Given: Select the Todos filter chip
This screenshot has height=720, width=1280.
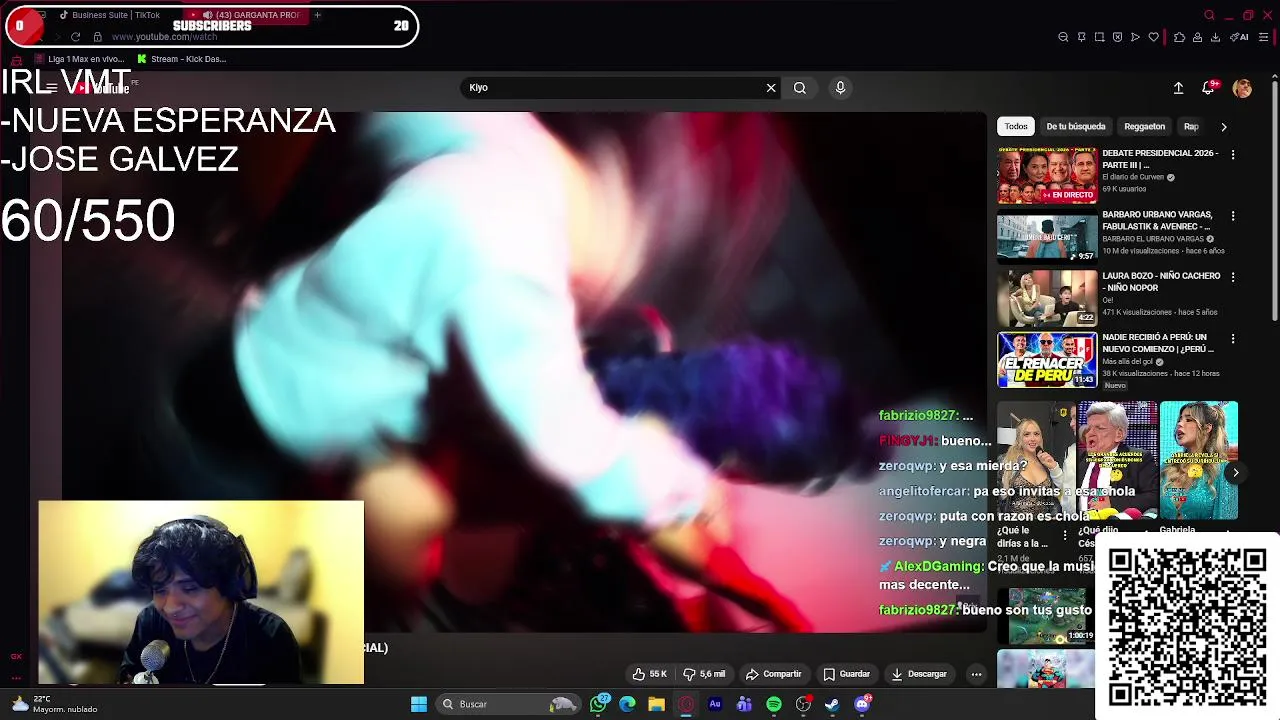Looking at the screenshot, I should pos(1016,127).
